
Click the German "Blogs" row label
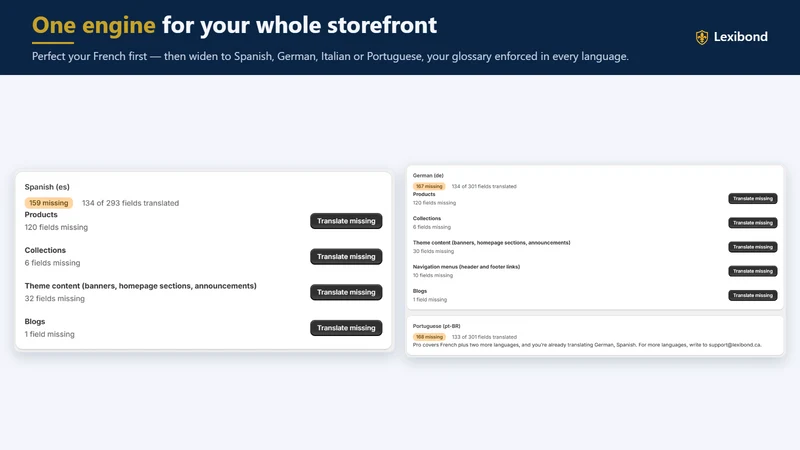[x=420, y=291]
